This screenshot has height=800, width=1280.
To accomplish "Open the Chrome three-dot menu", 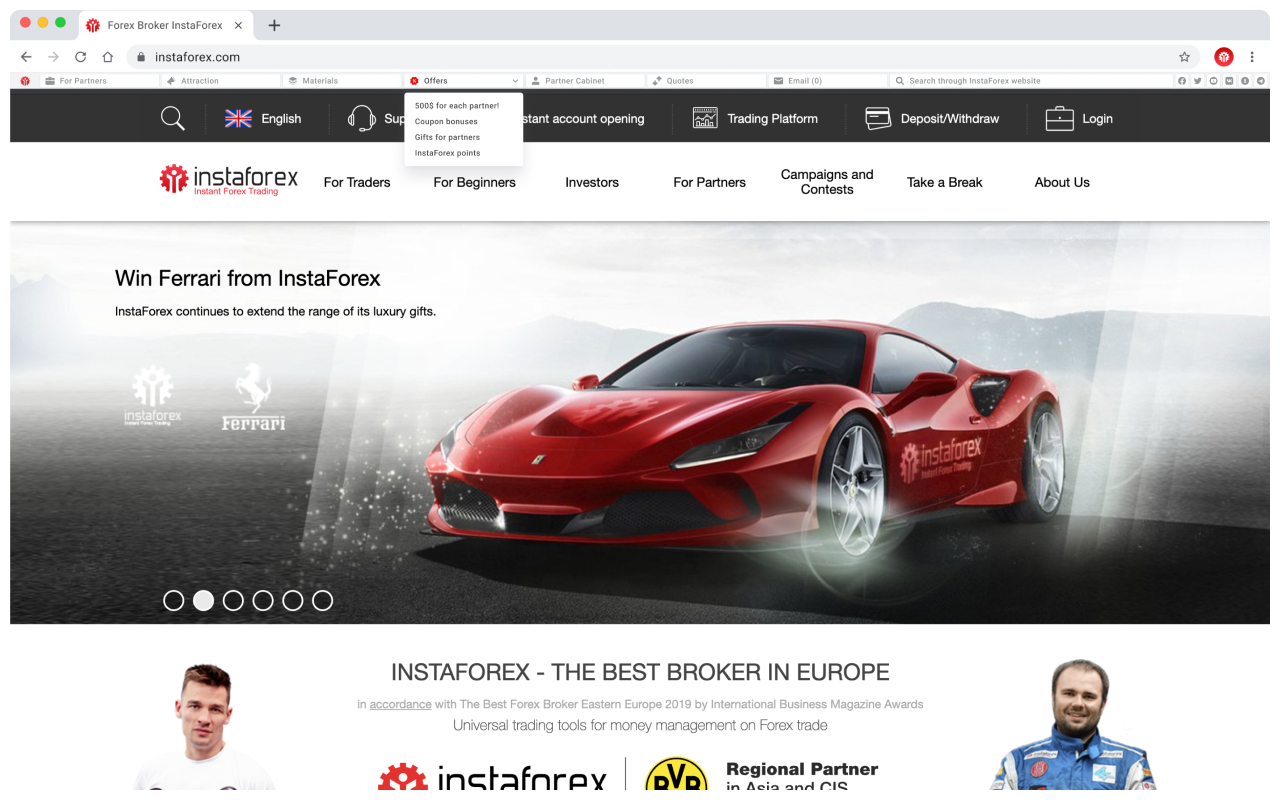I will click(1252, 57).
